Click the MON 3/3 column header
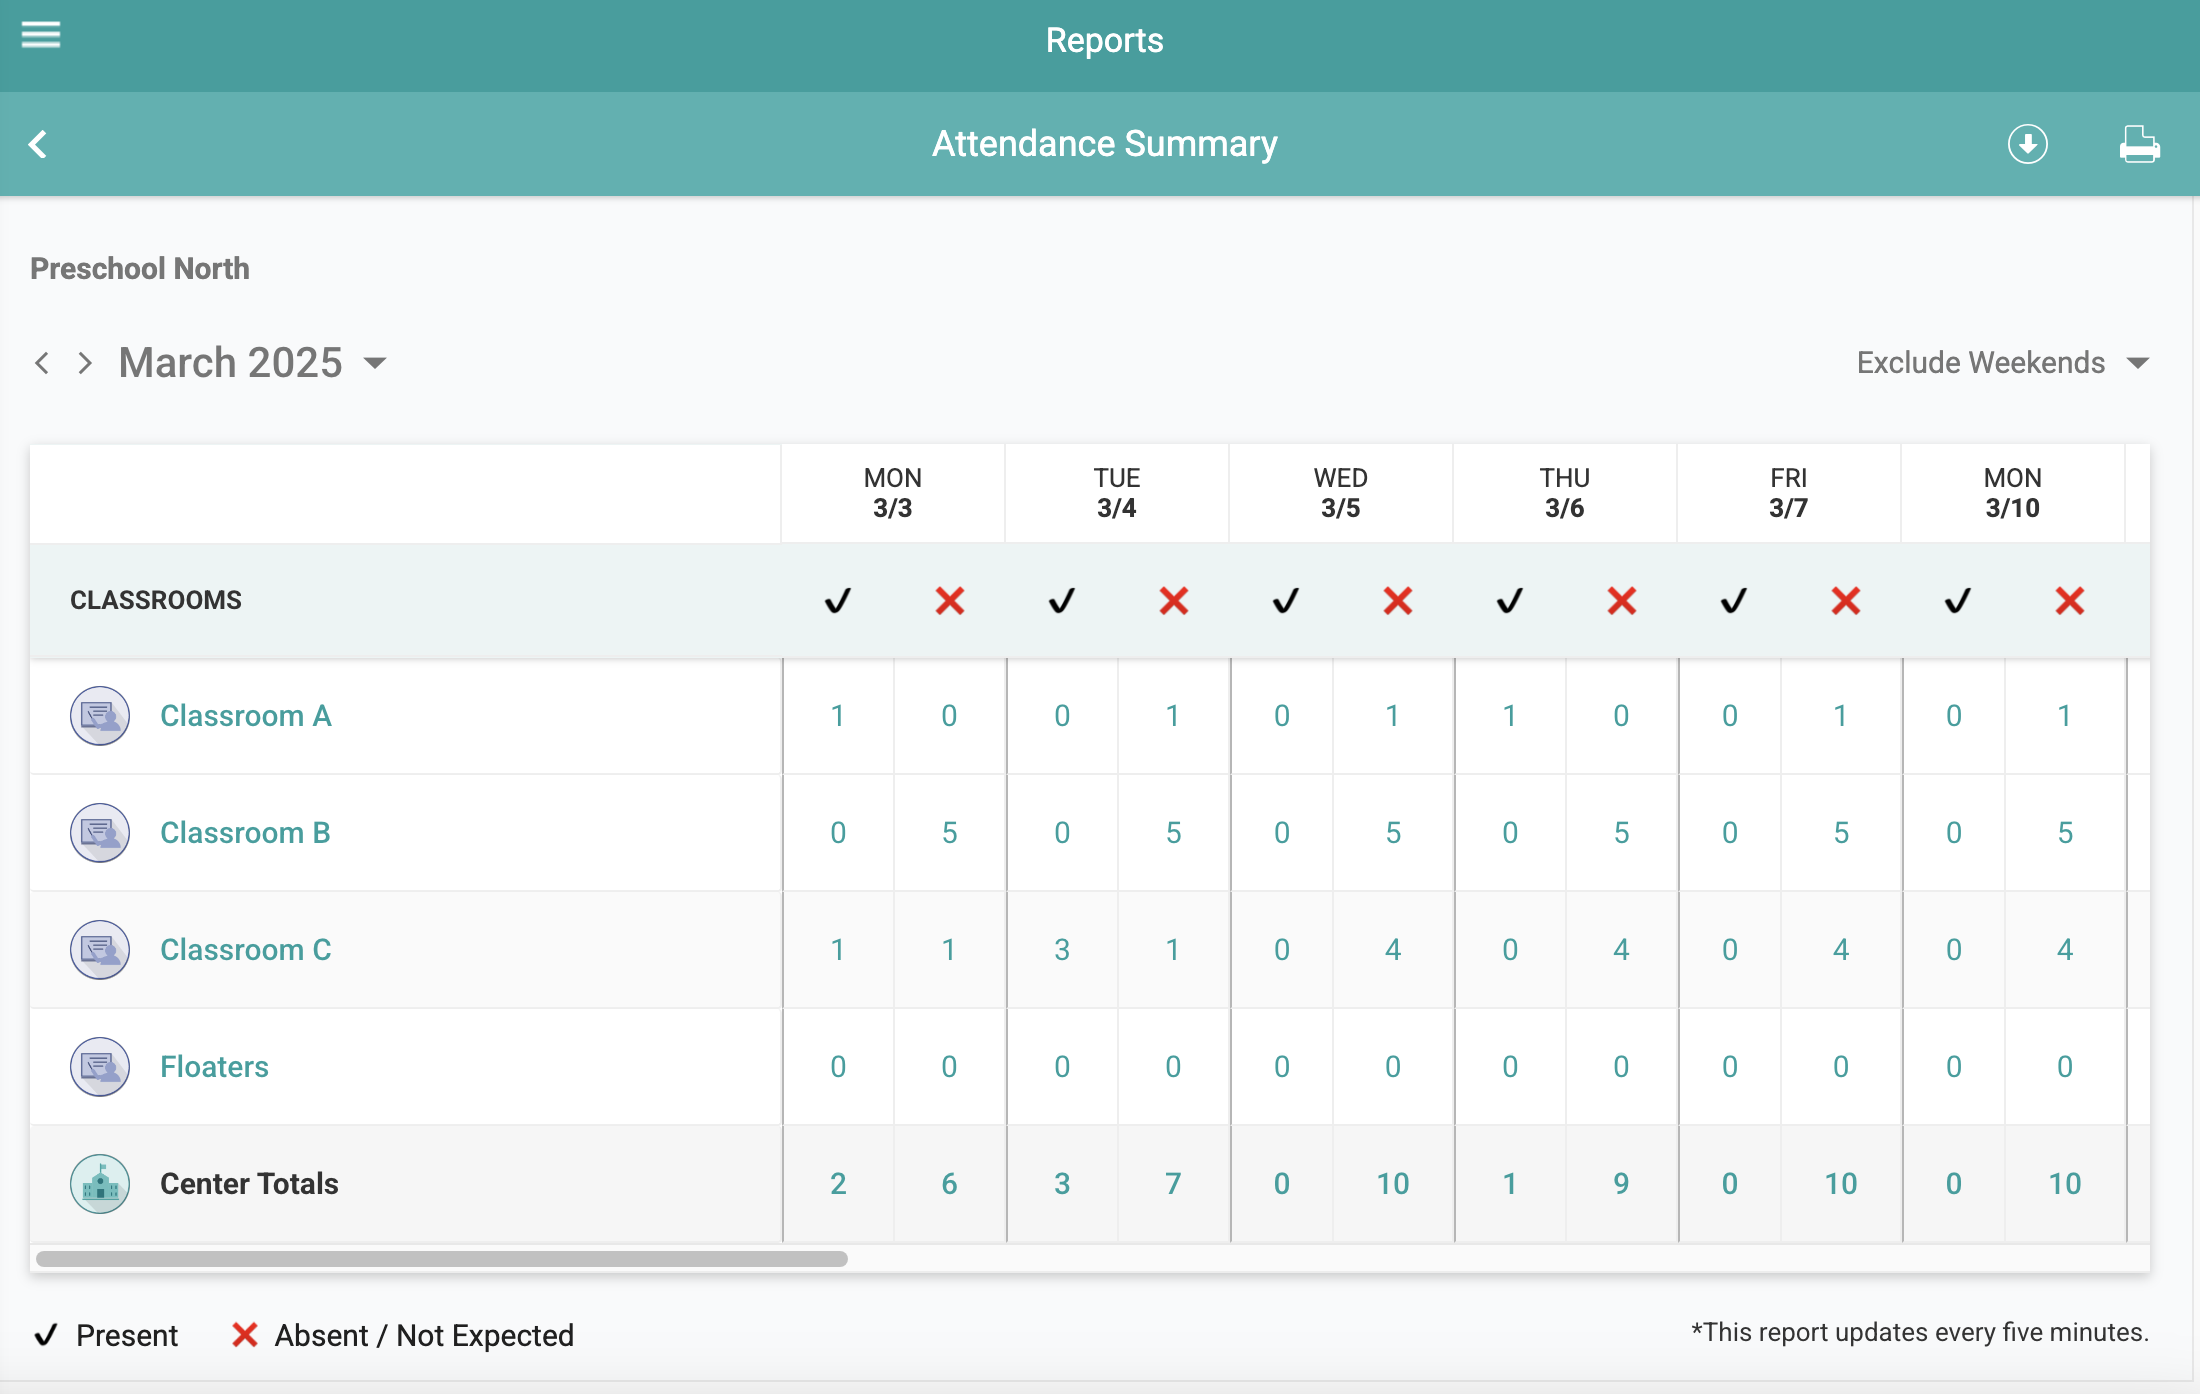The width and height of the screenshot is (2200, 1394). point(892,493)
